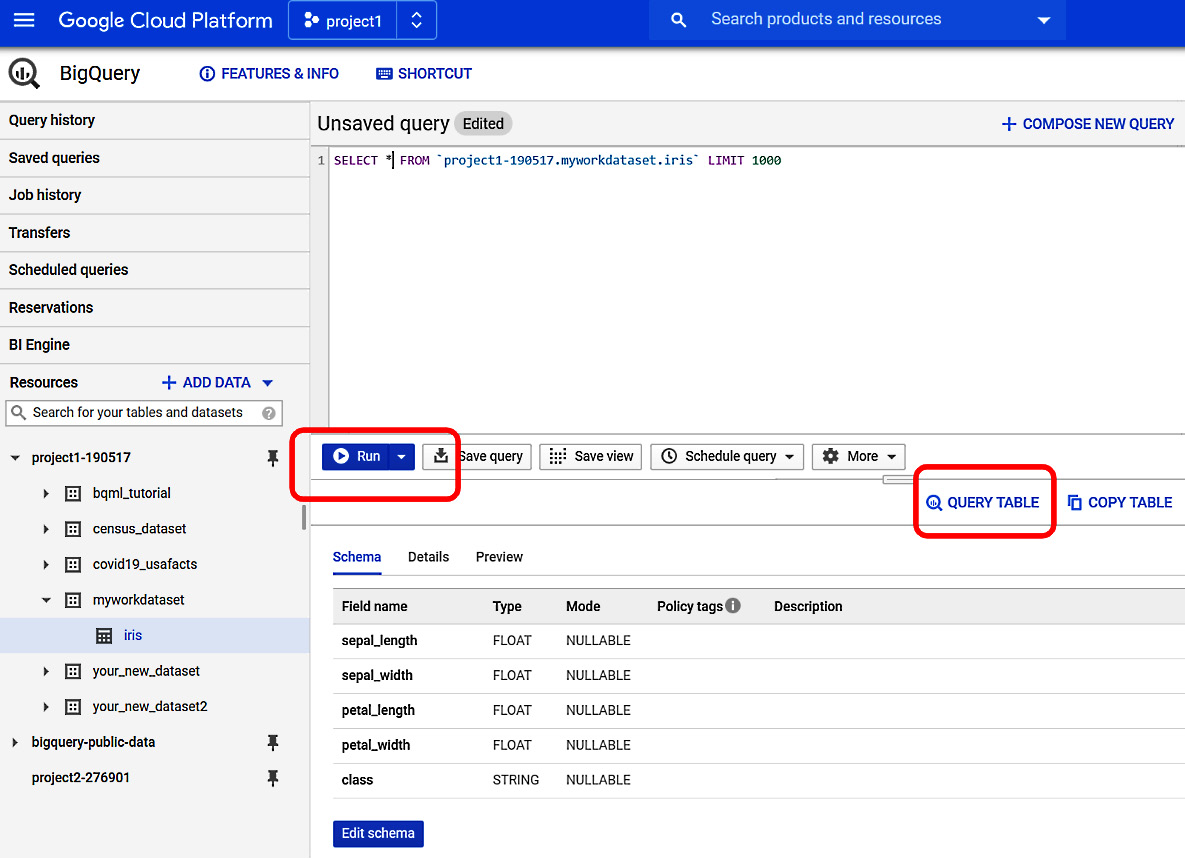The image size is (1185, 858).
Task: Click the myworkdataset dataset icon
Action: [x=73, y=600]
